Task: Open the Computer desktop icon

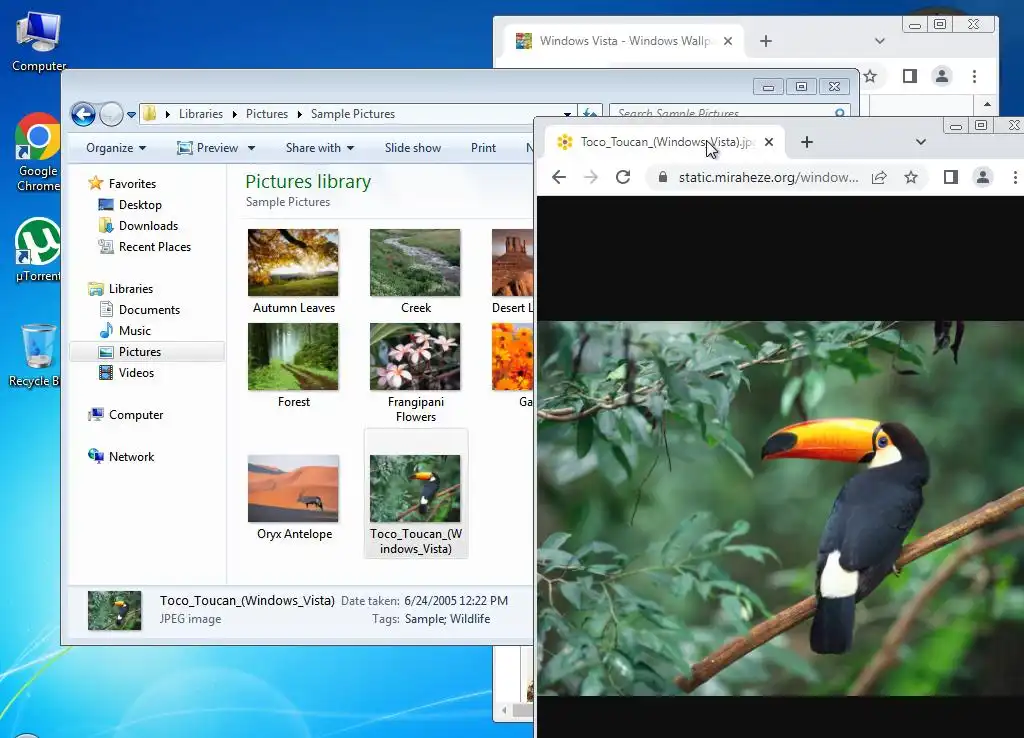Action: (x=39, y=42)
